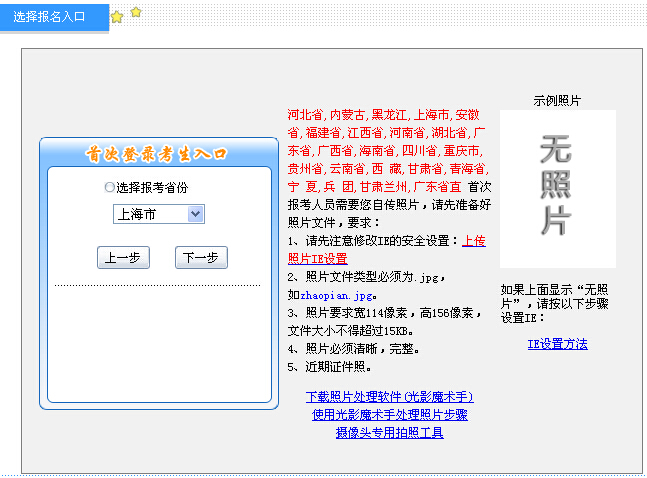Screen dimensions: 647x478
Task: Click the smaller upper yellow star icon
Action: (136, 11)
